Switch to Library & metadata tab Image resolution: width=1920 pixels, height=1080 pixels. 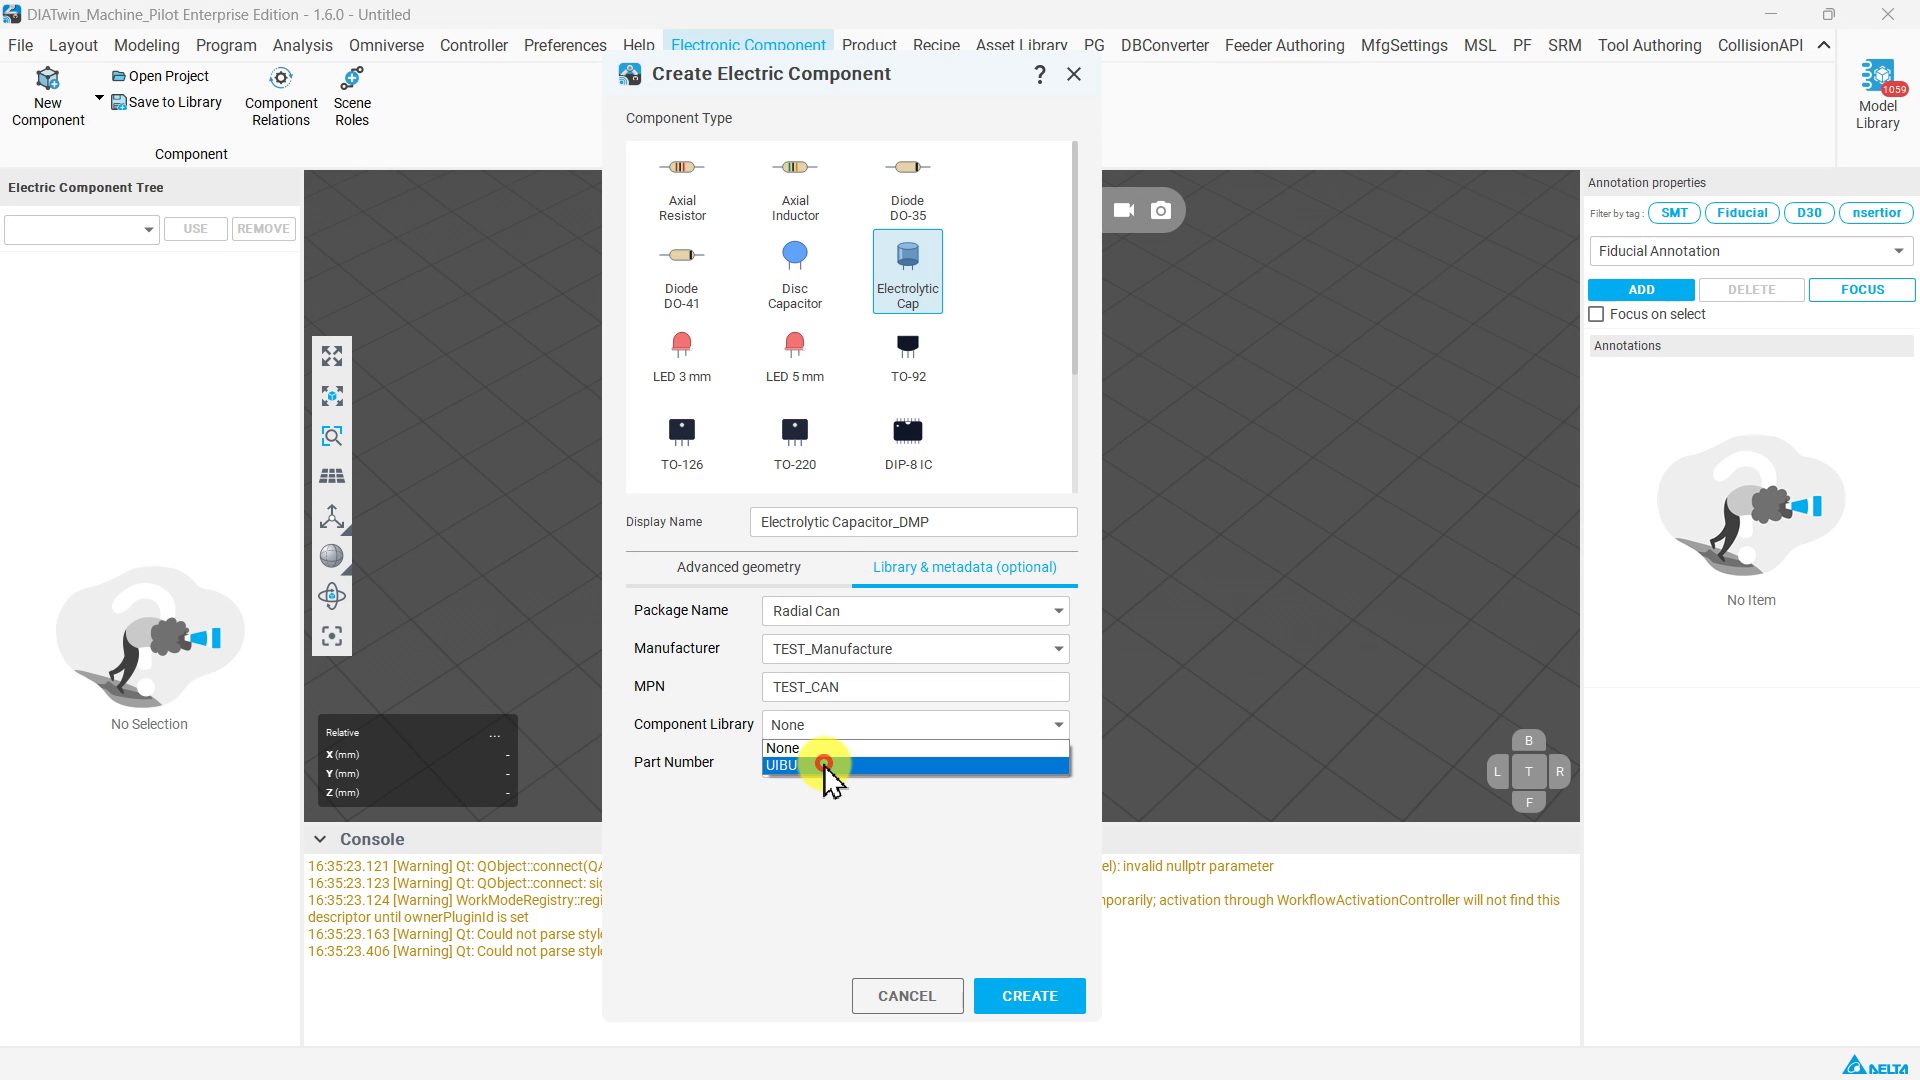tap(965, 567)
